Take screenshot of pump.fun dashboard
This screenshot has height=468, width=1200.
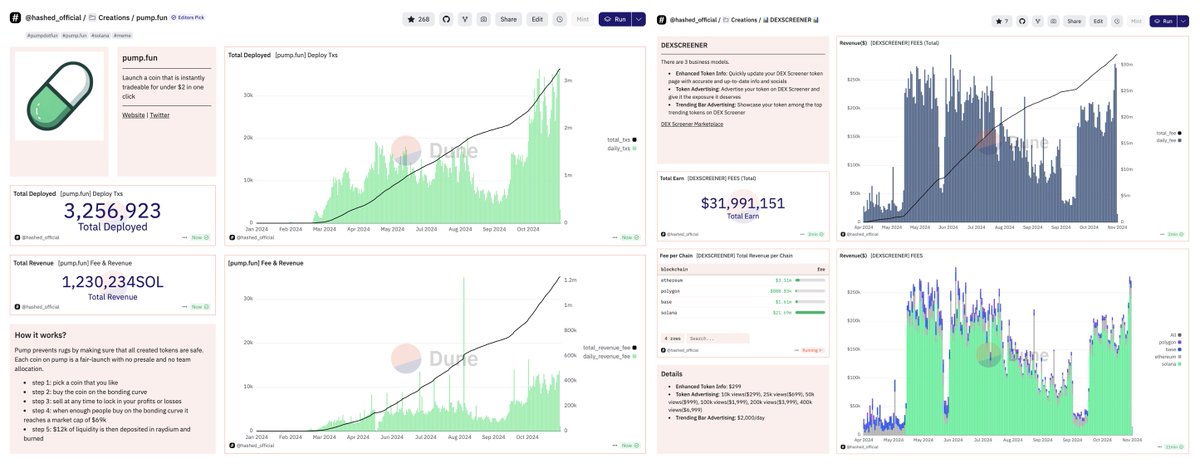click(484, 19)
